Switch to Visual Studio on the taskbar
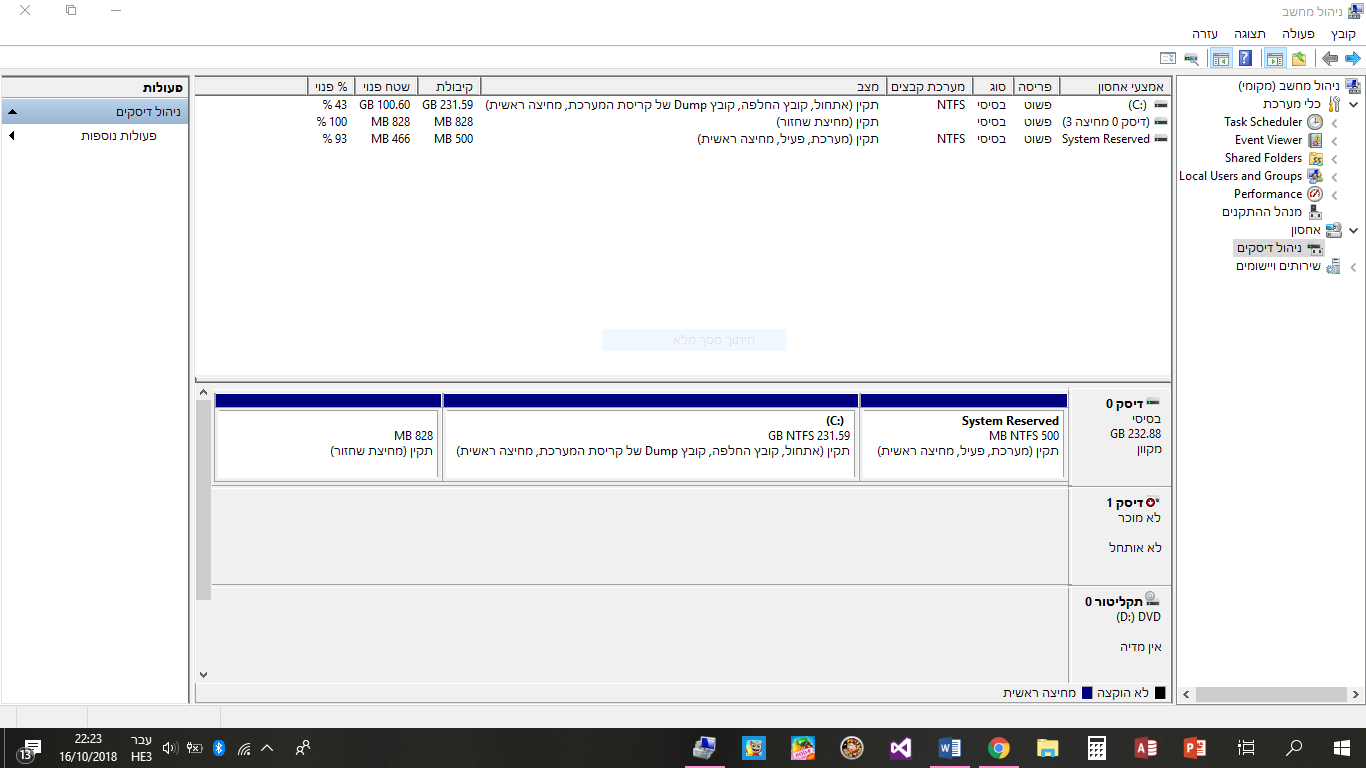 (x=900, y=748)
